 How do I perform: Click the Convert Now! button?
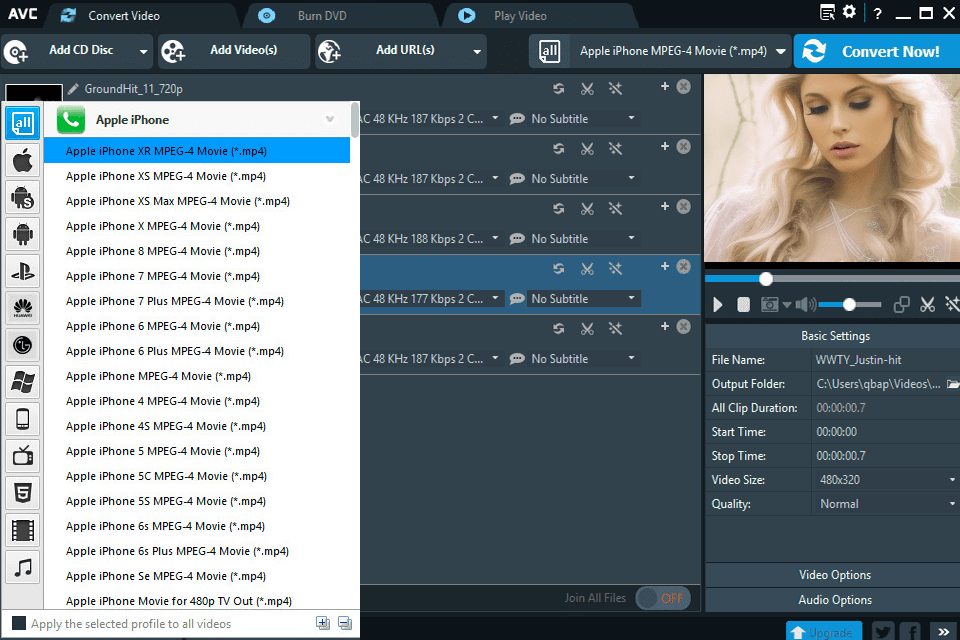tap(877, 51)
